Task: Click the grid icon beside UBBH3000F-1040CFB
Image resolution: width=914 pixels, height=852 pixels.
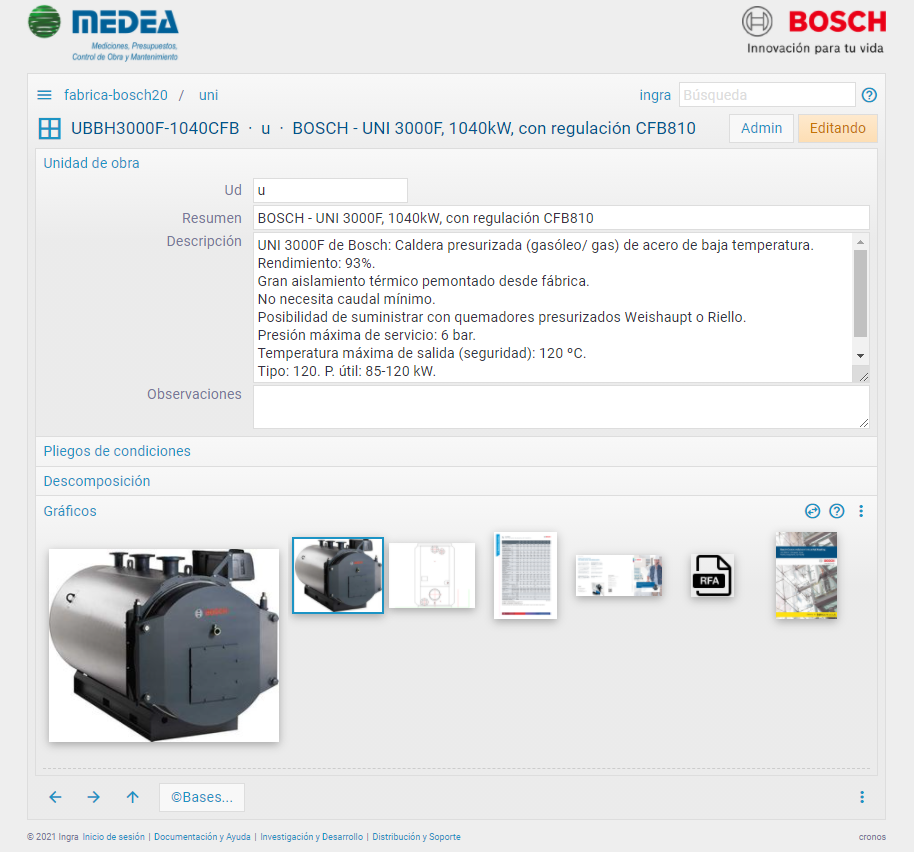Action: pos(49,128)
